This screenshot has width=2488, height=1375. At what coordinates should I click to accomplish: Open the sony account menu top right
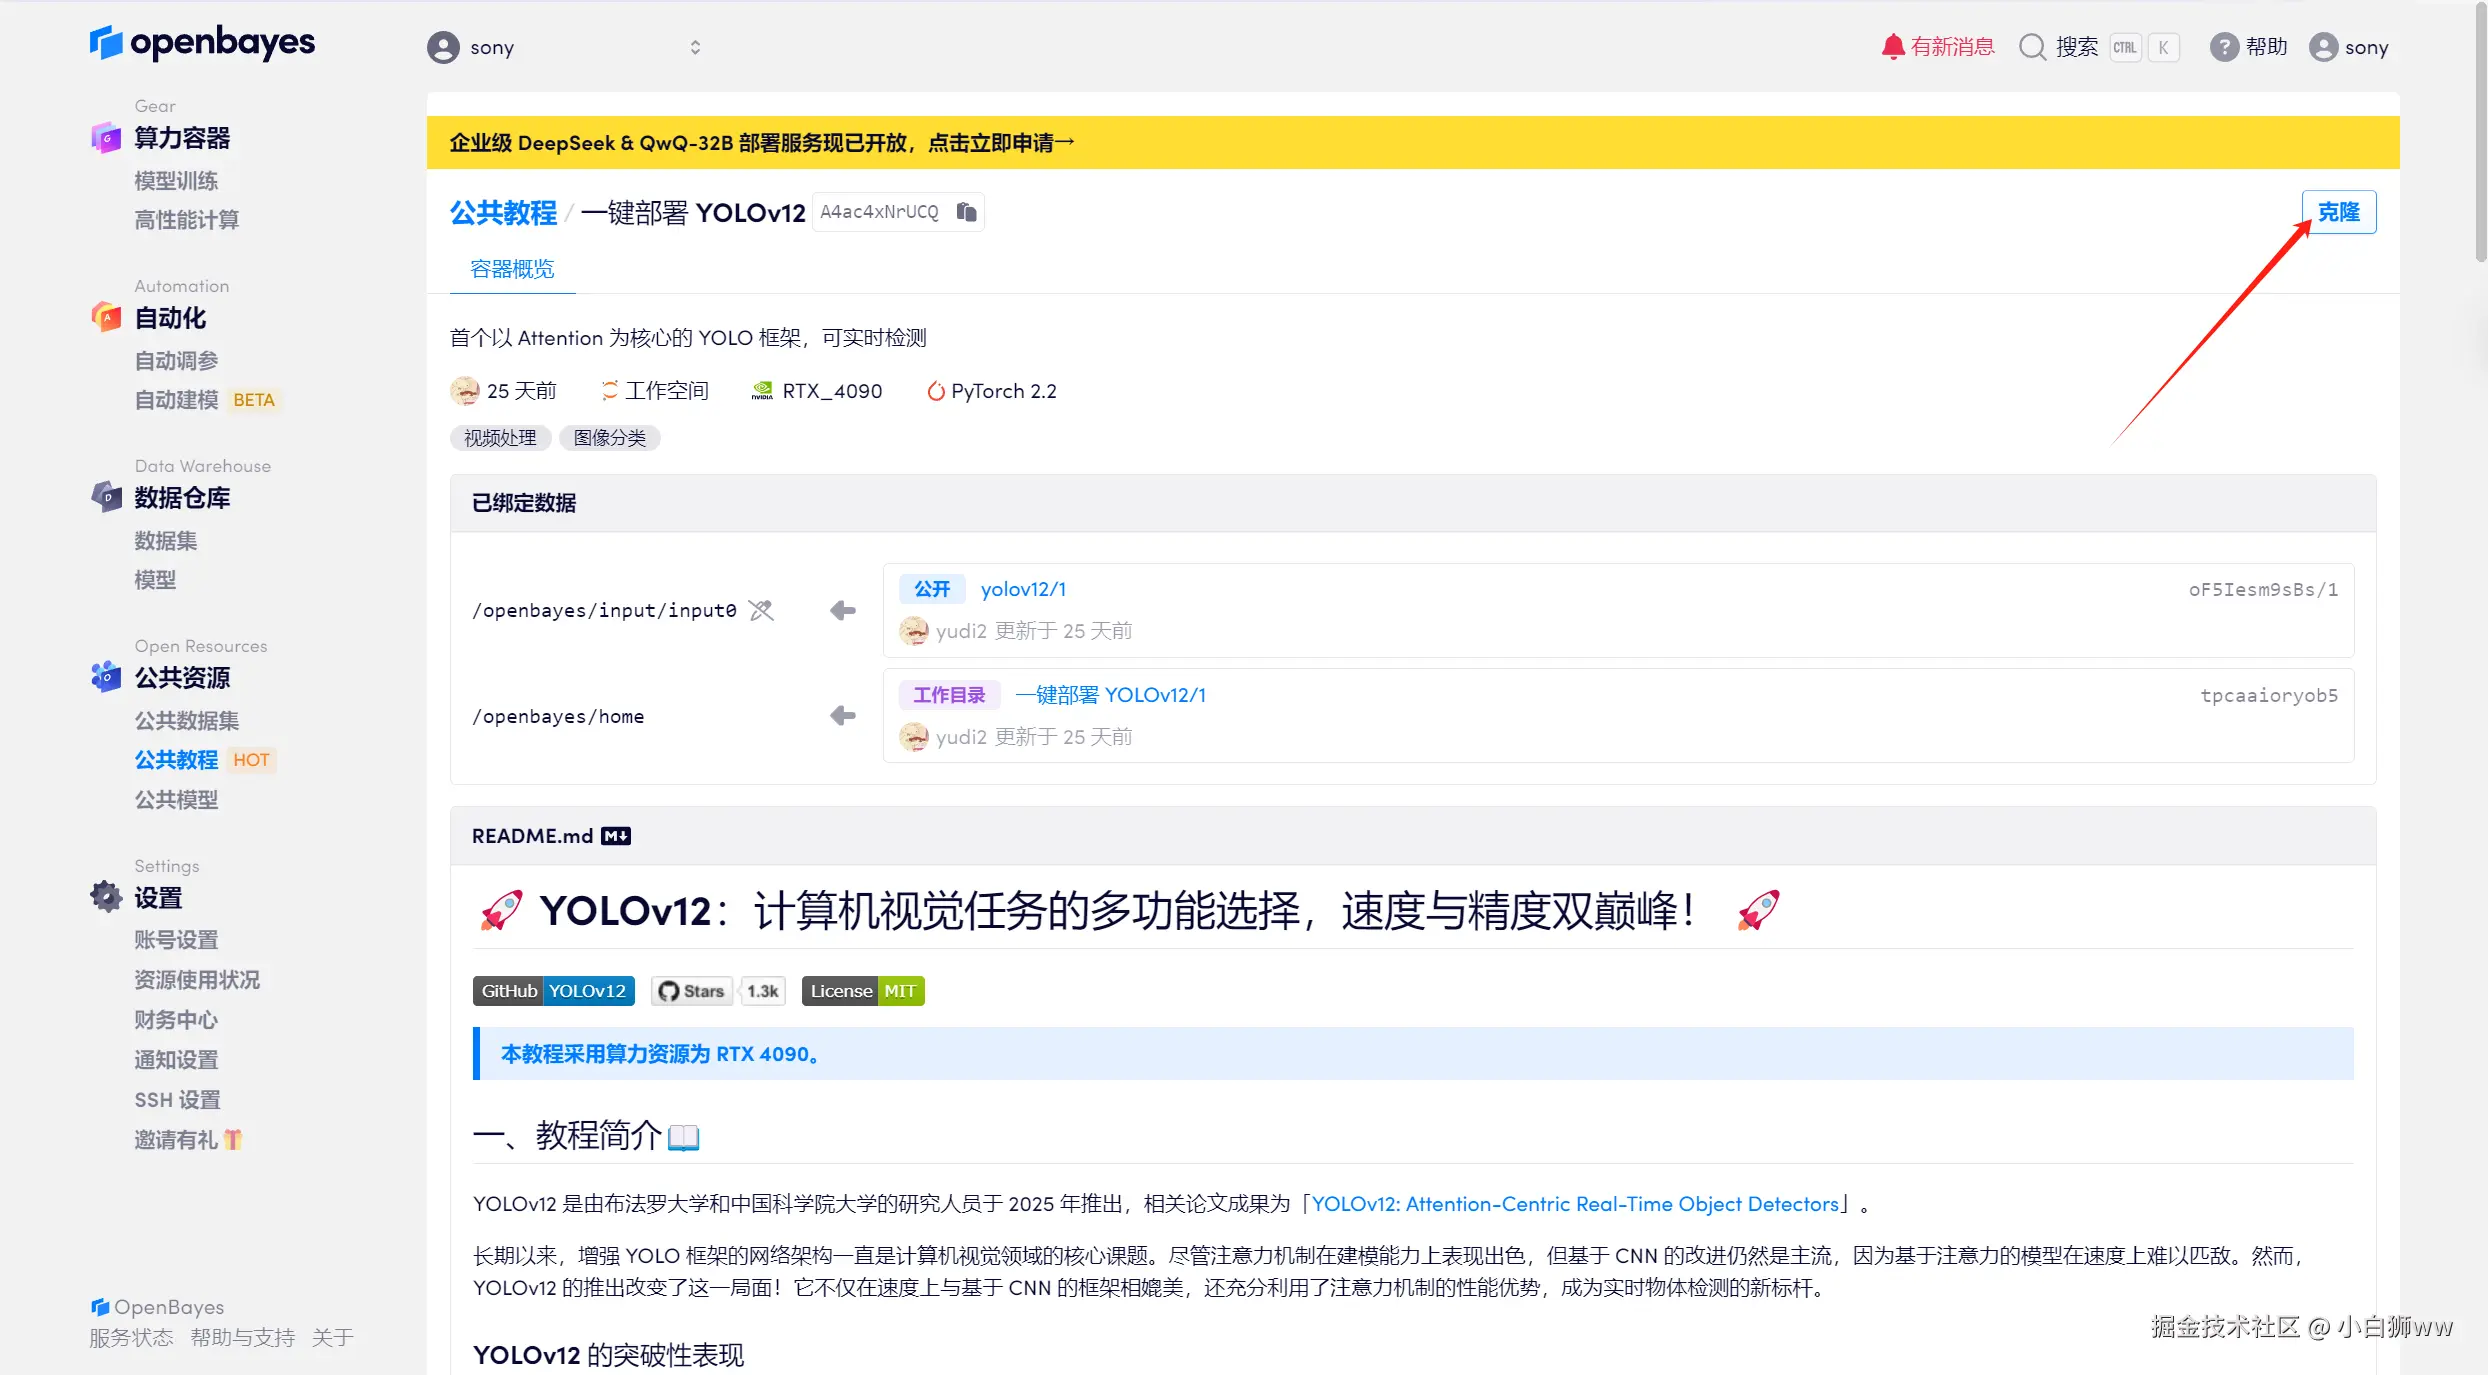[x=2349, y=47]
